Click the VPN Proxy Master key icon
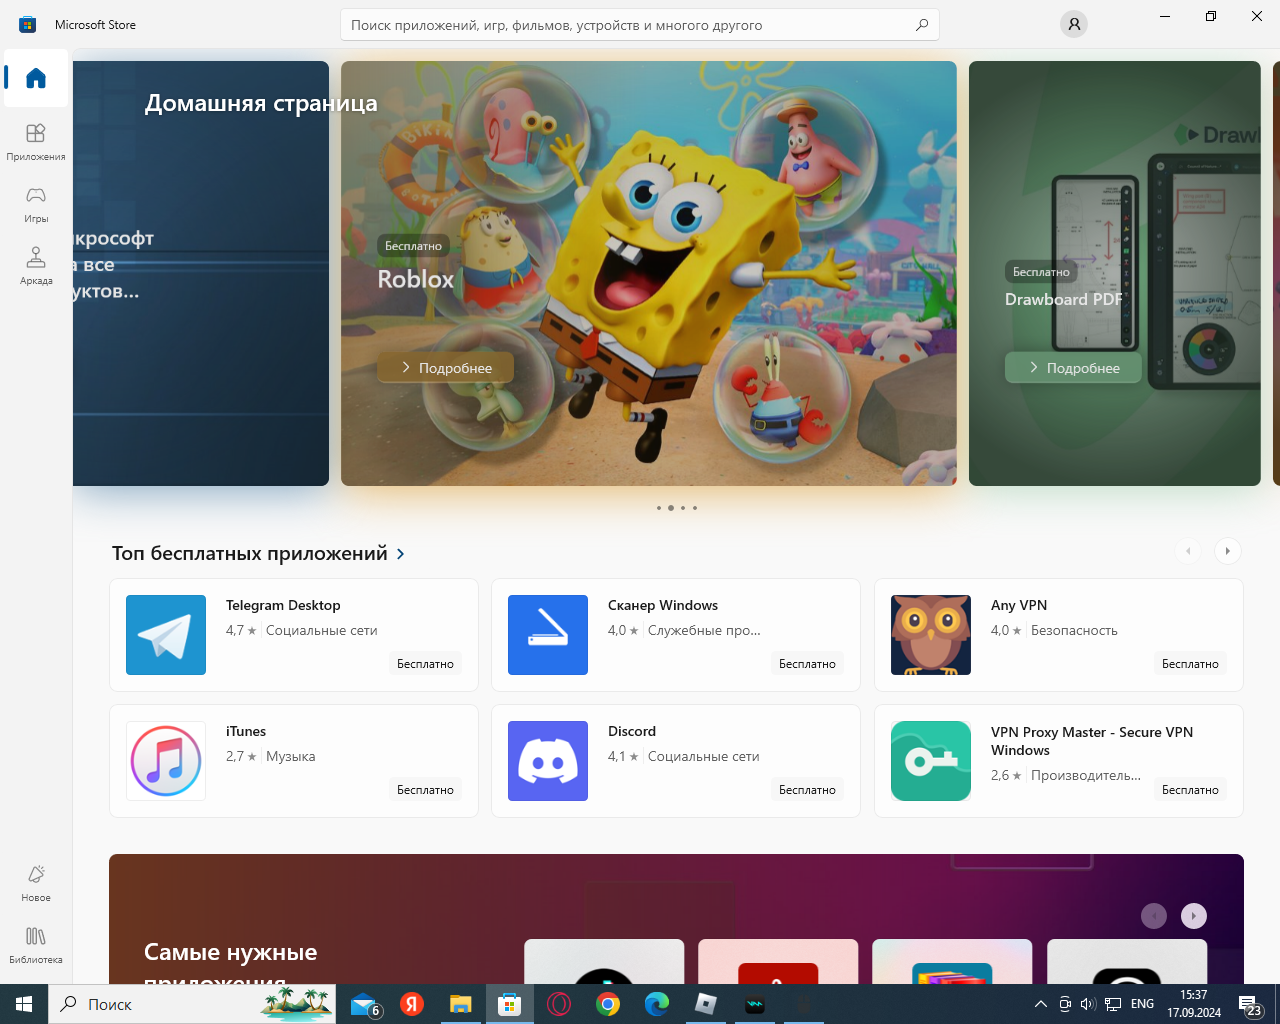 (x=931, y=761)
